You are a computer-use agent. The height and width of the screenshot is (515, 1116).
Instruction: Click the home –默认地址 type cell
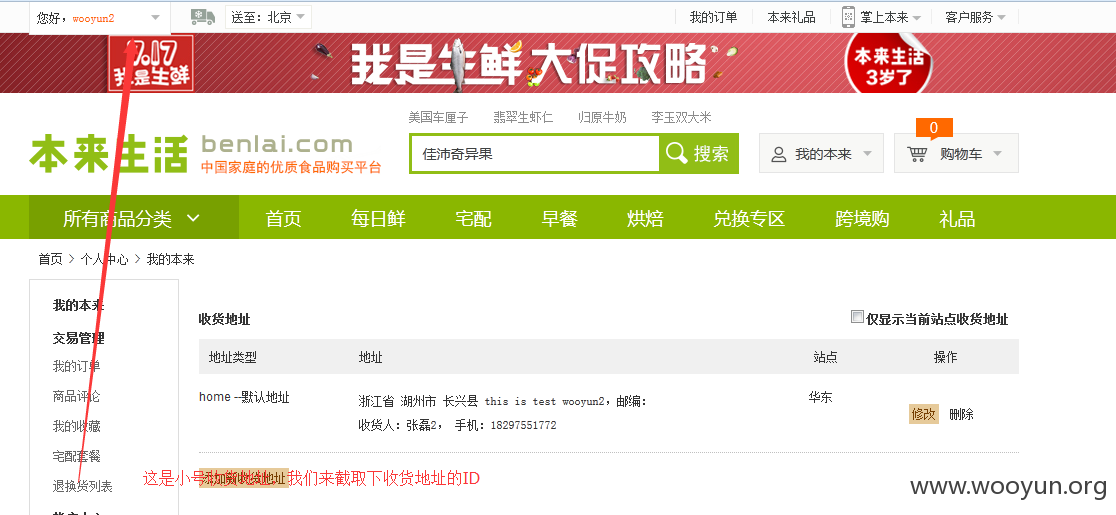click(x=244, y=397)
